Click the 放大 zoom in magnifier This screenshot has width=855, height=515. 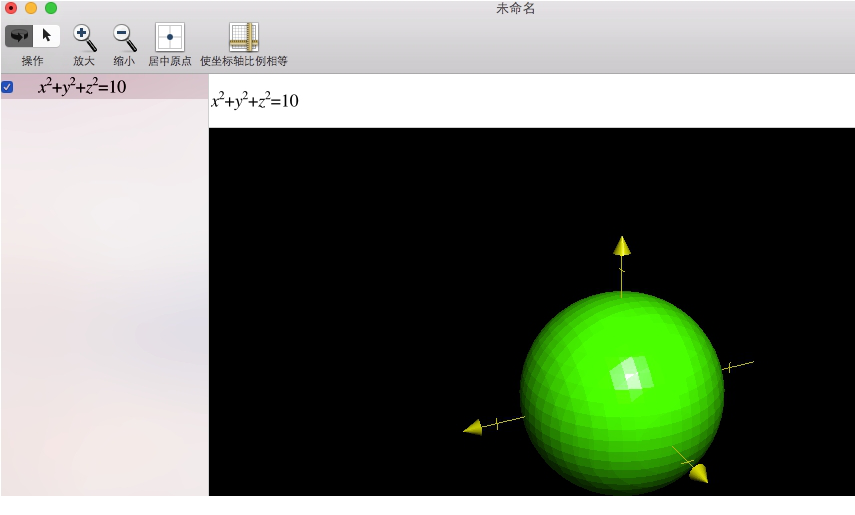click(84, 38)
